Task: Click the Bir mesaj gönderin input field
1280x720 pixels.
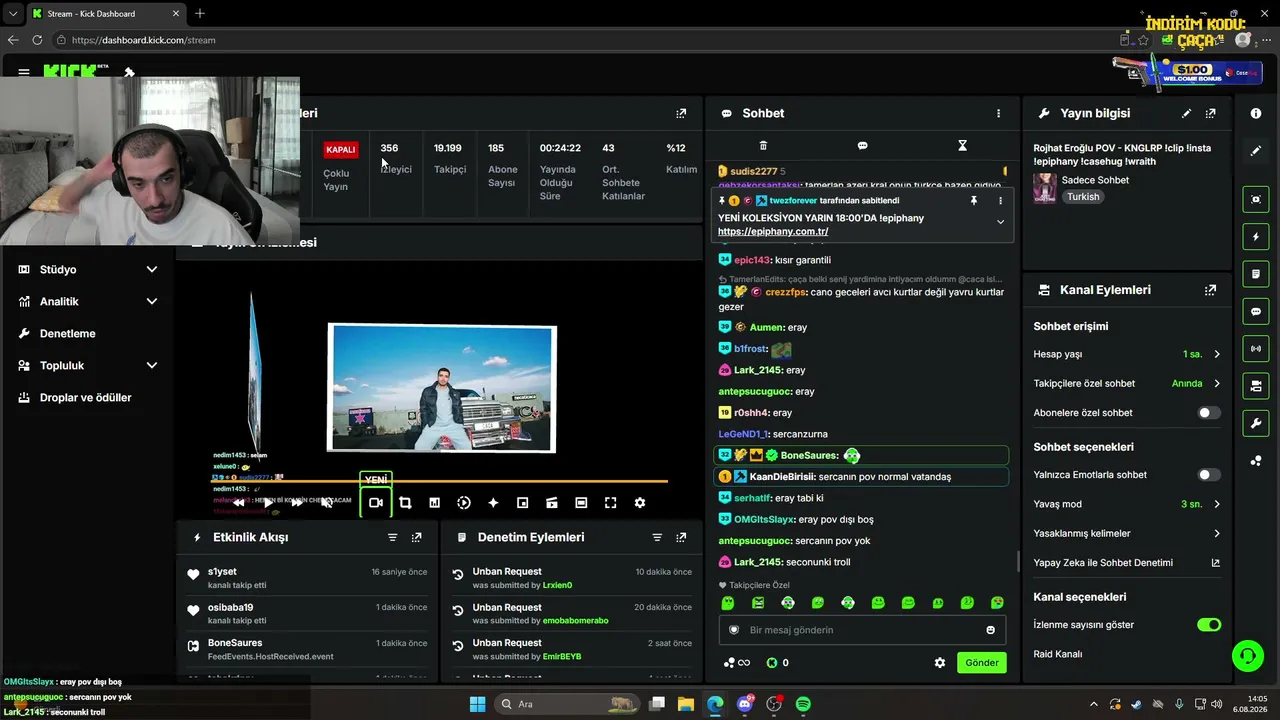Action: [x=862, y=630]
